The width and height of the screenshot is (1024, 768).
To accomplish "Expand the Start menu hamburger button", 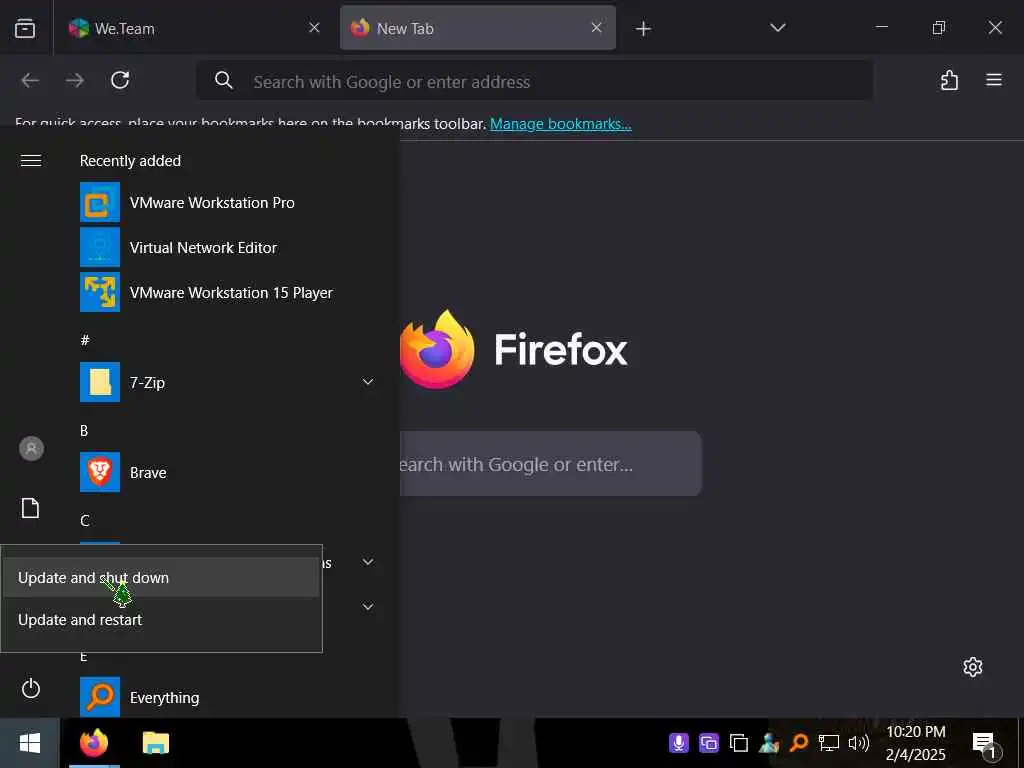I will tap(31, 161).
